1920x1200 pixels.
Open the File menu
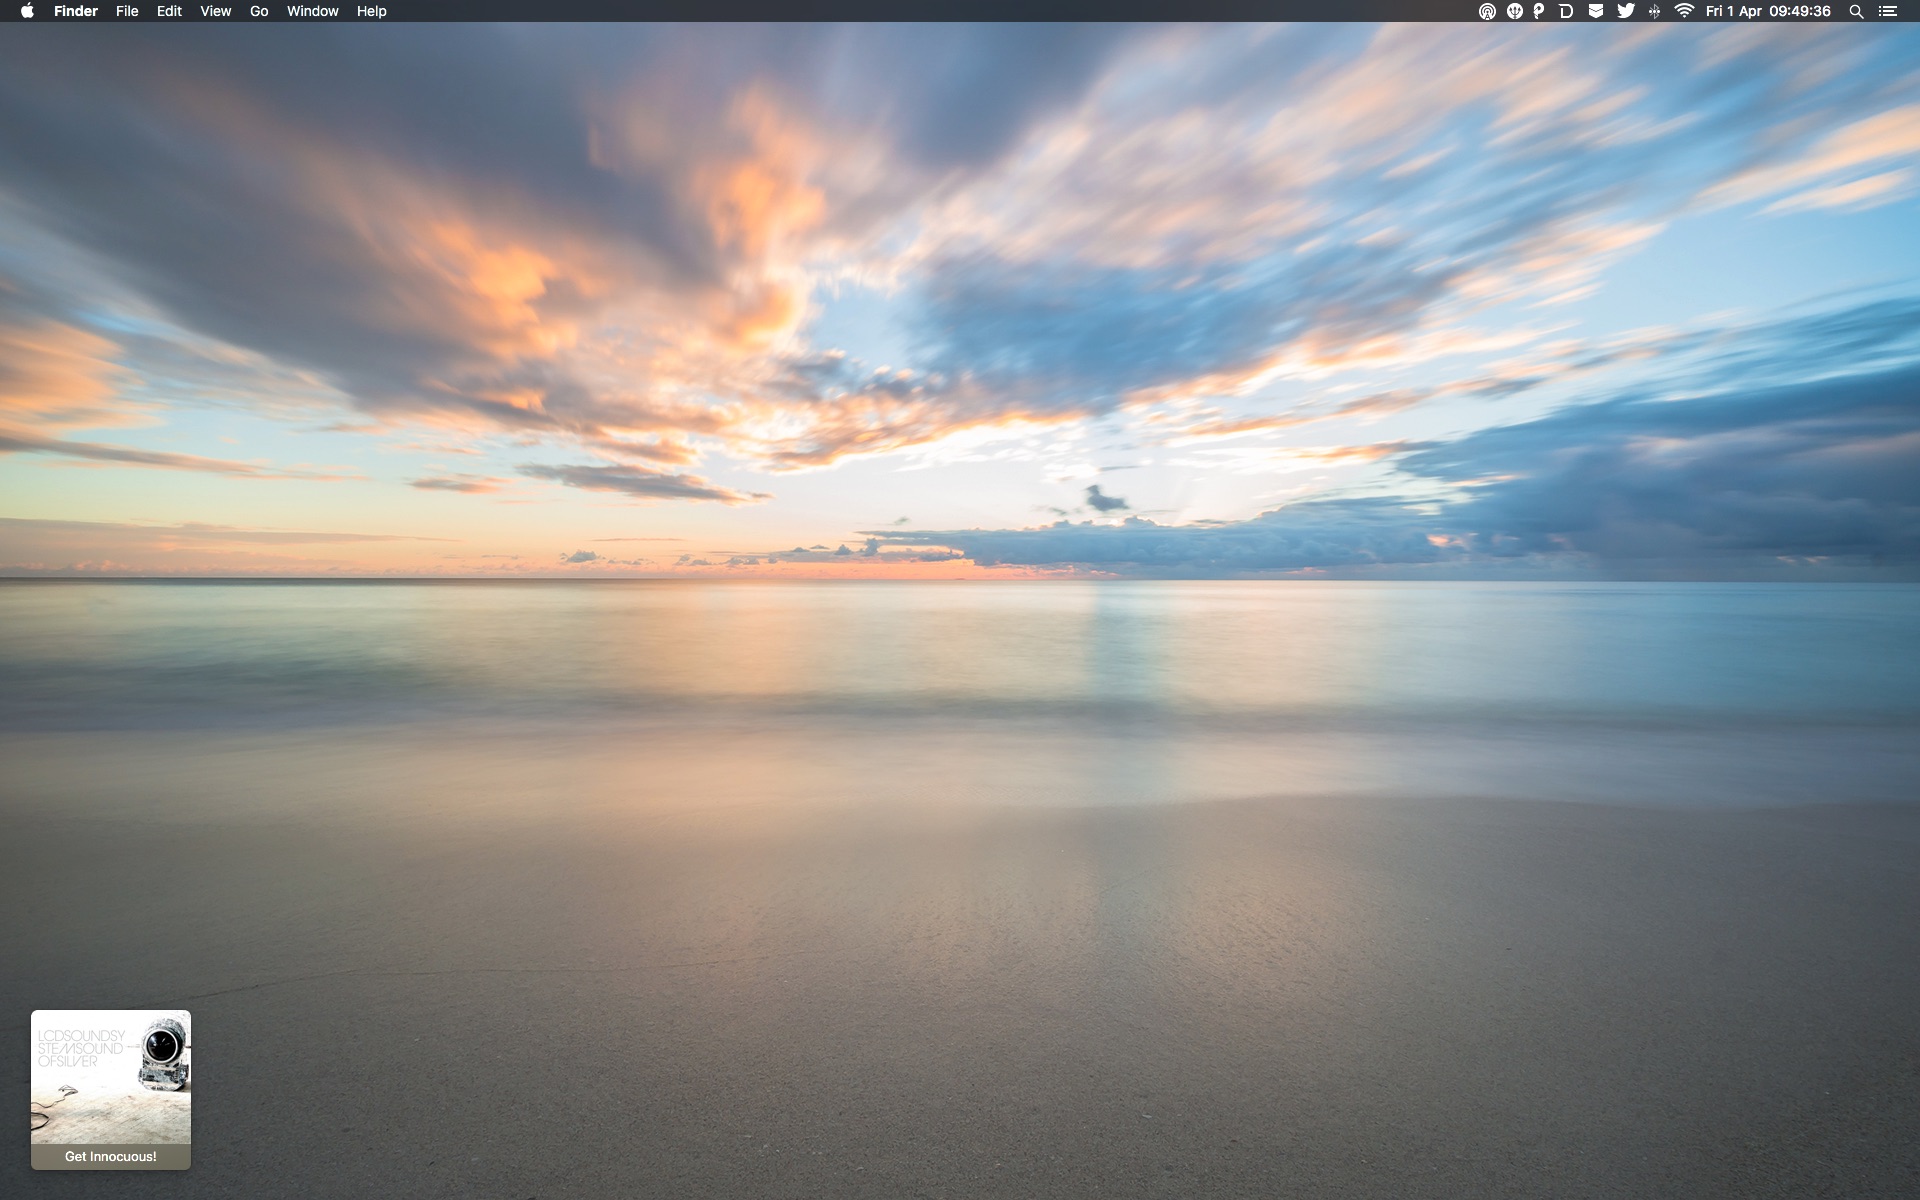[x=127, y=11]
